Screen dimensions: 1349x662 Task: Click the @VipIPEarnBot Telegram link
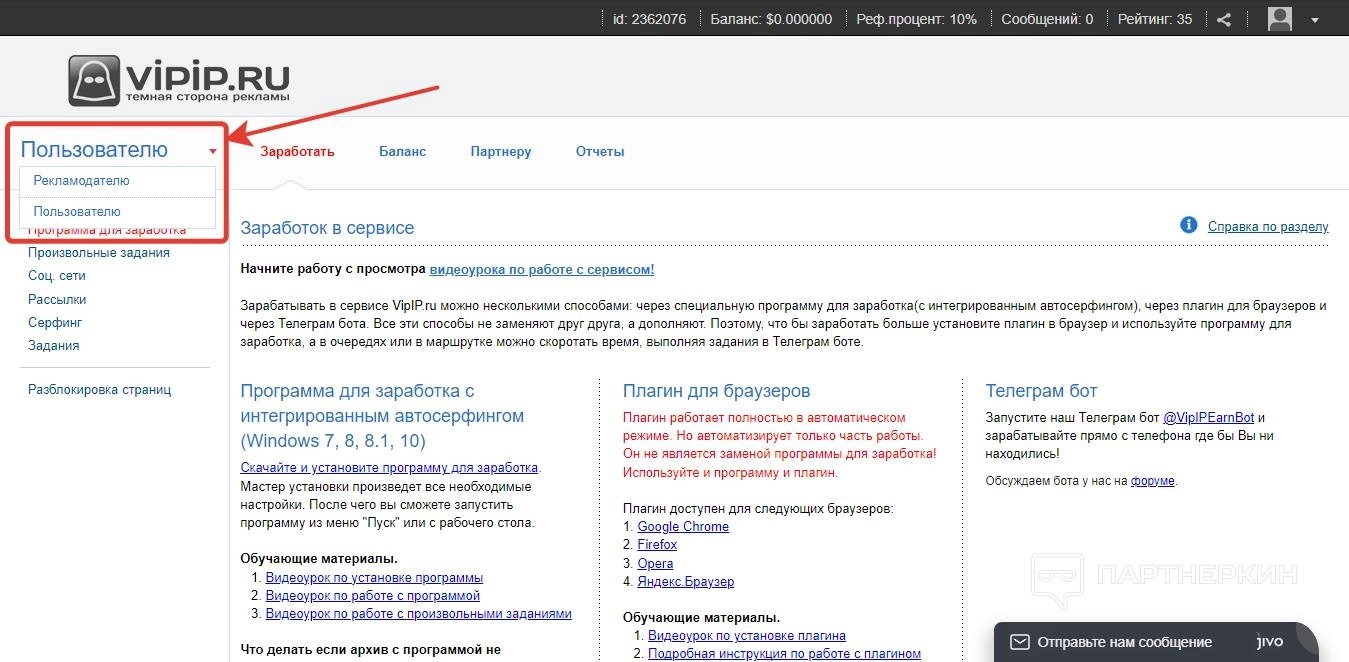tap(1208, 418)
